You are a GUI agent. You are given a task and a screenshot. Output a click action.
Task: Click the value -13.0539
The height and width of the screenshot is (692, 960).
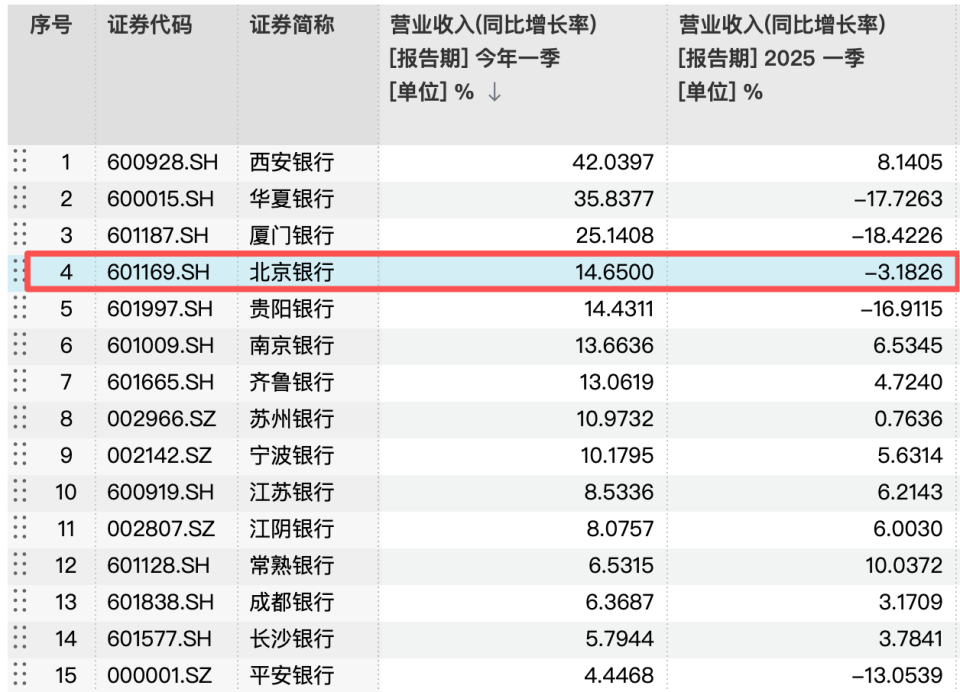pos(898,675)
